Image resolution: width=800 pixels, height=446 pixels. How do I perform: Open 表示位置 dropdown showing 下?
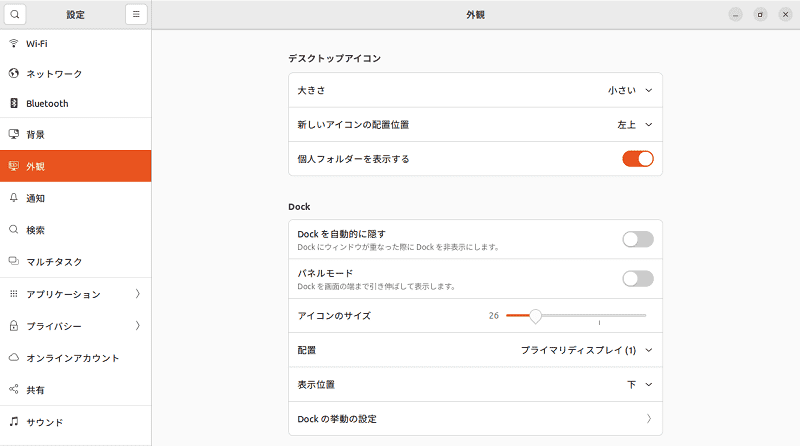[x=640, y=384]
